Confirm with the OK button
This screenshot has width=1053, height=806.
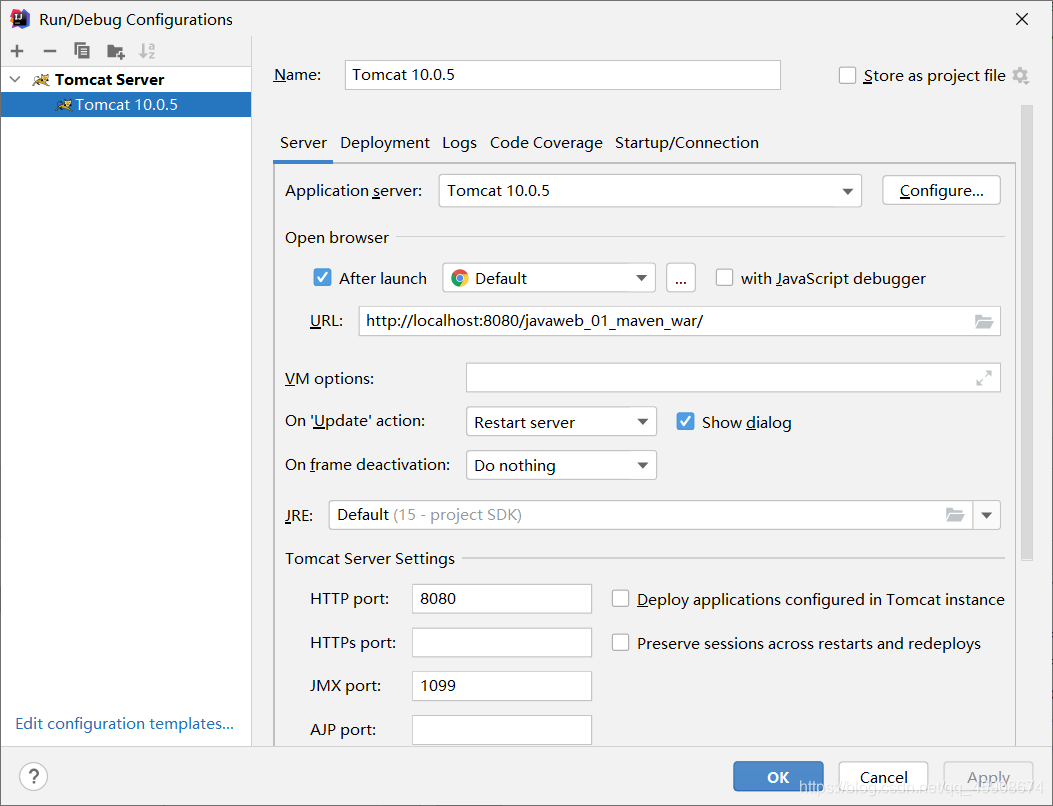point(778,776)
